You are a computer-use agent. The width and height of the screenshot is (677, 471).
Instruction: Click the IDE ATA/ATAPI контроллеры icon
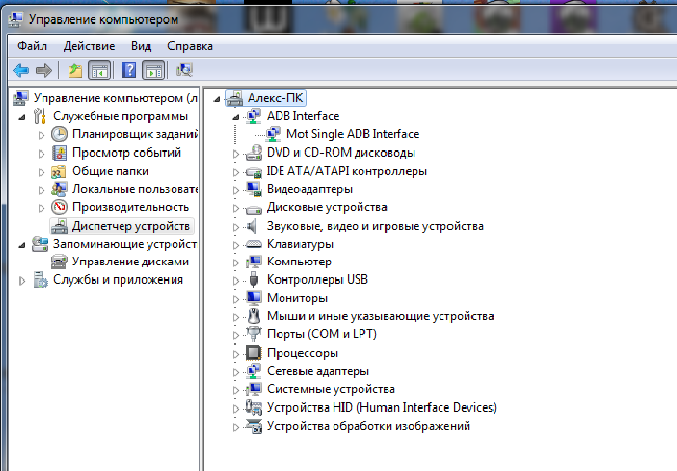pos(253,171)
